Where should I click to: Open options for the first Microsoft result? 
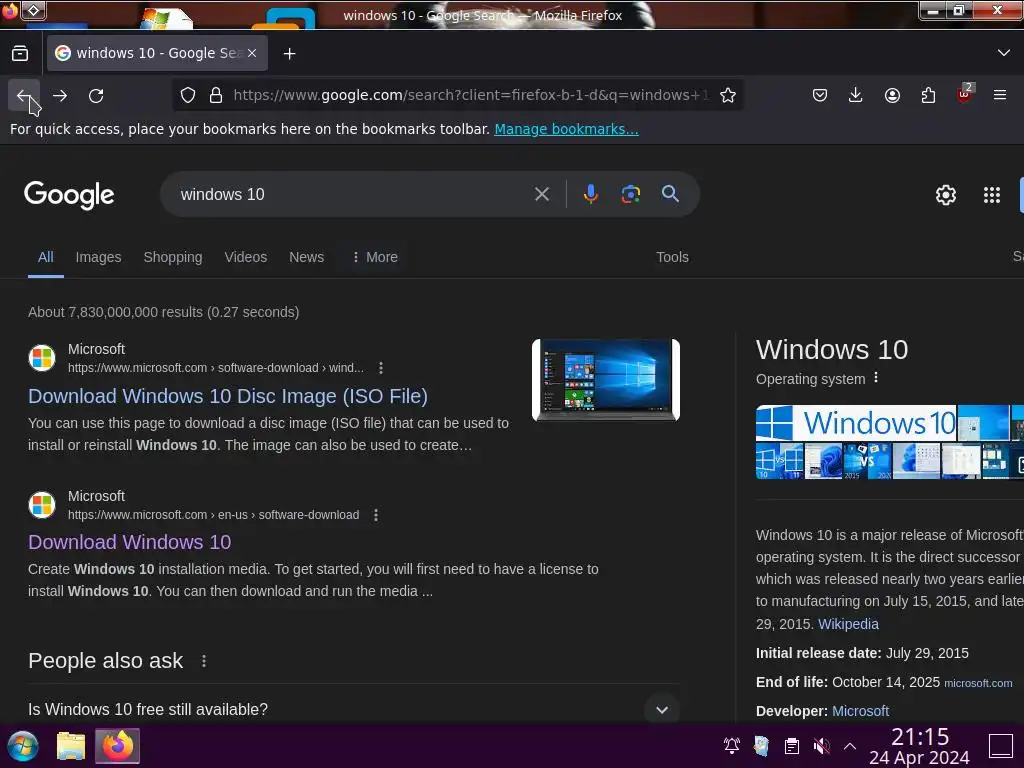point(381,368)
